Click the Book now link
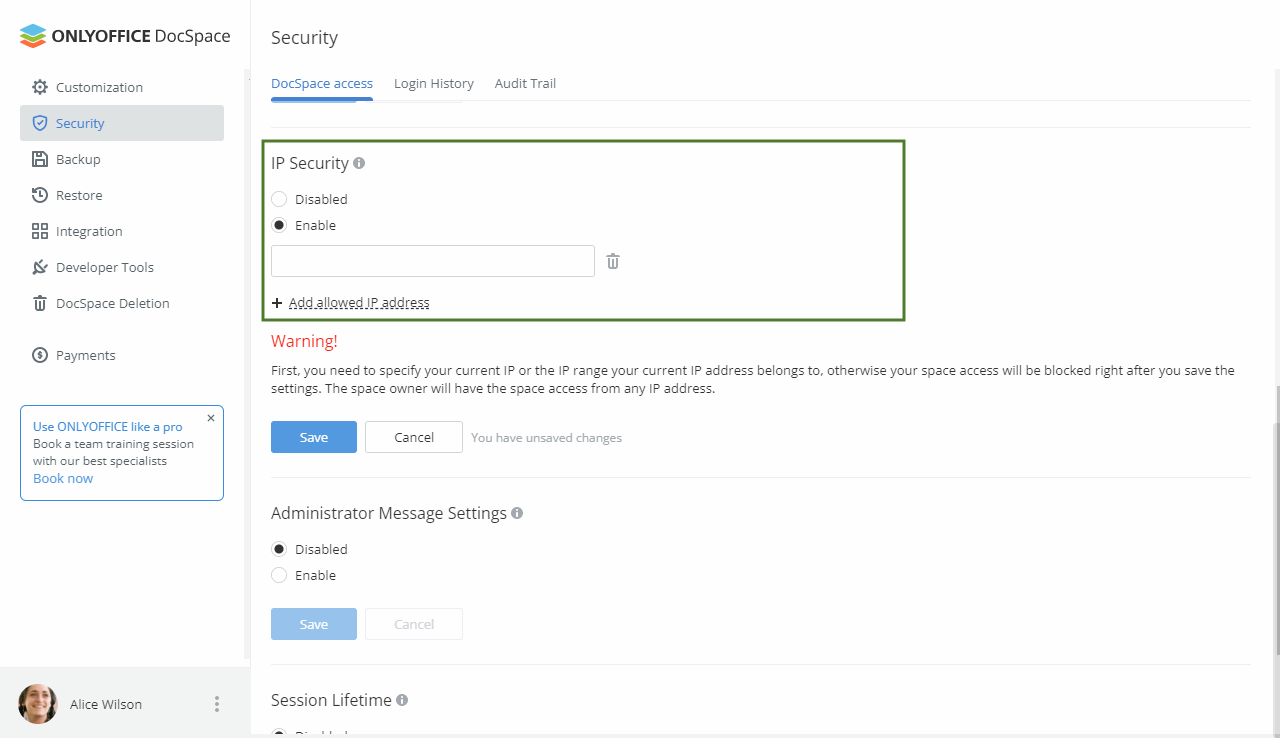1280x738 pixels. pos(62,478)
